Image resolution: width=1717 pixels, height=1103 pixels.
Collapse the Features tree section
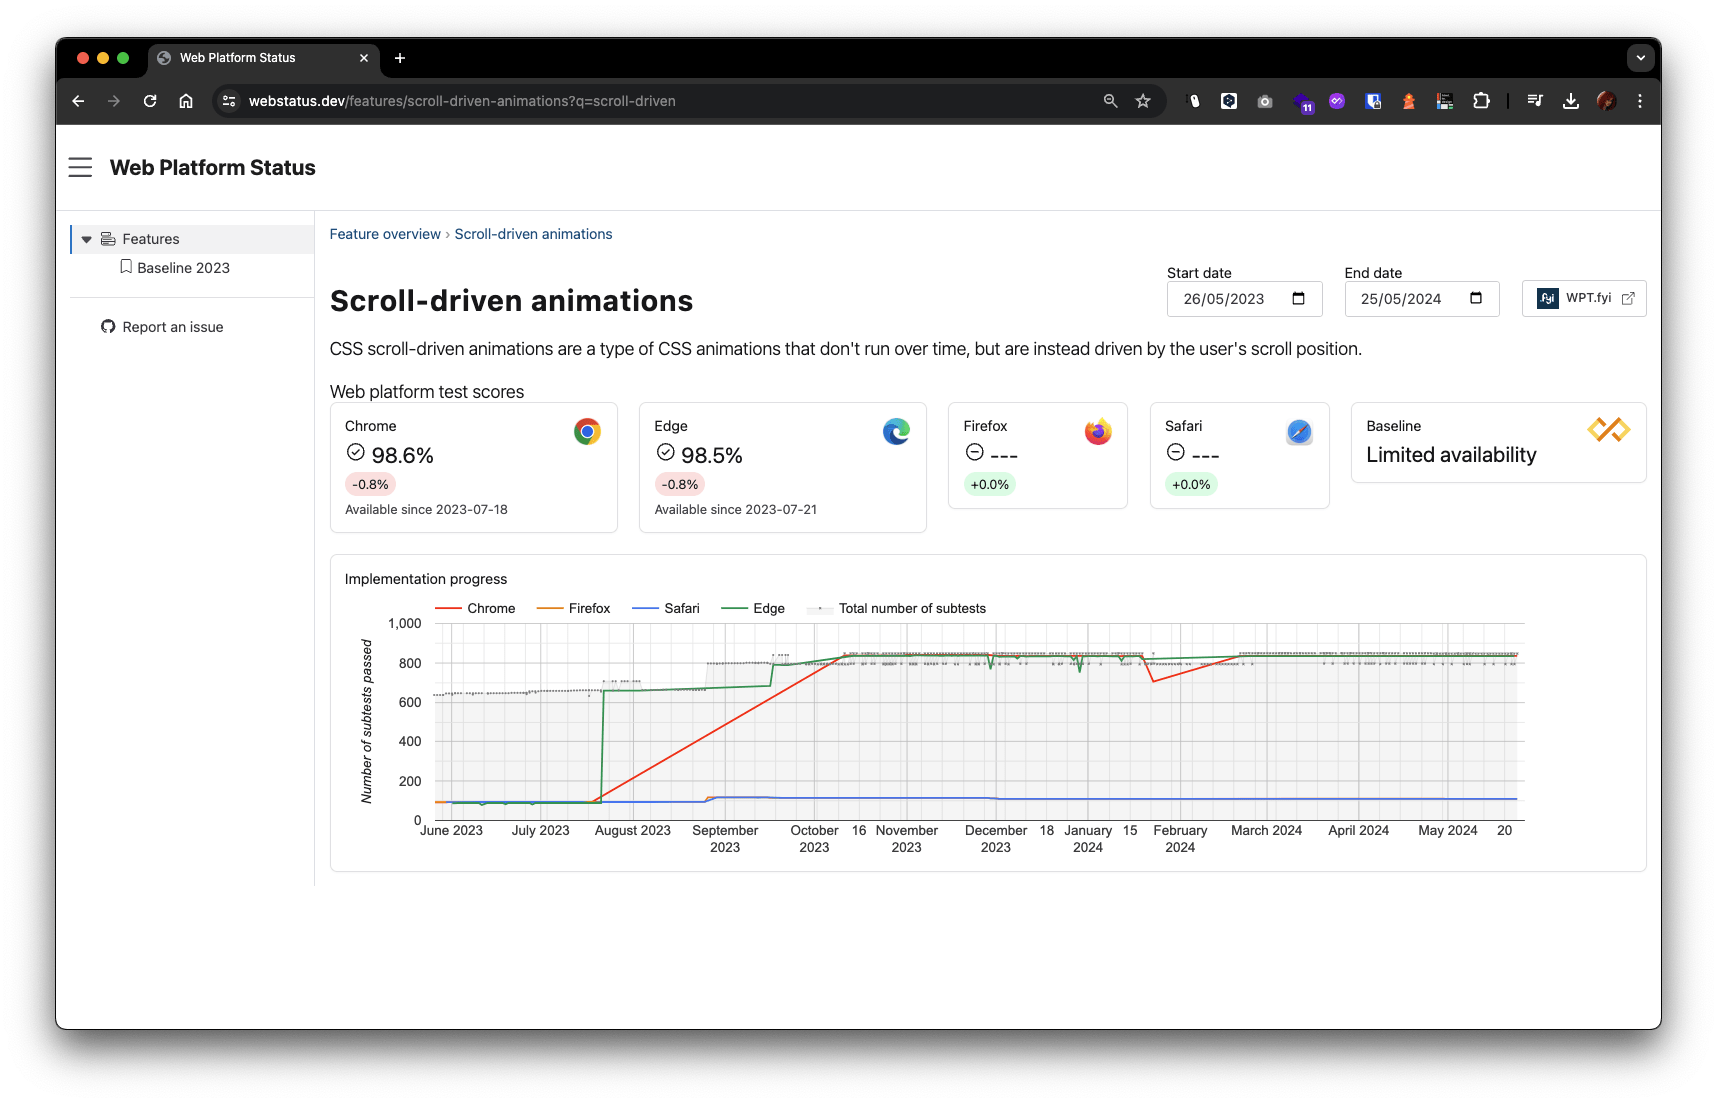(87, 239)
